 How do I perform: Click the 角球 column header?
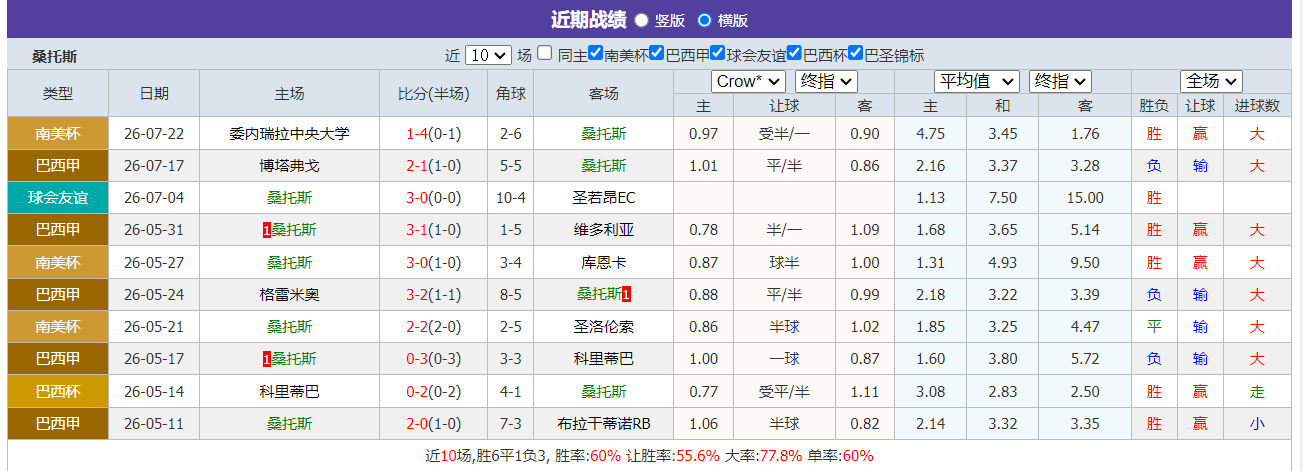click(510, 93)
